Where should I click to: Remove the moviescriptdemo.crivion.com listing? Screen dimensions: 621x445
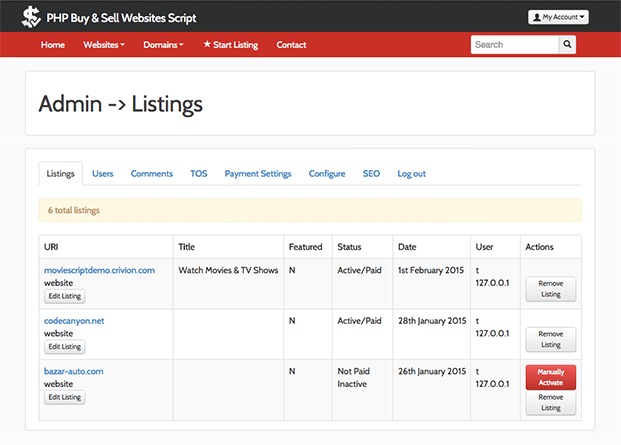click(x=550, y=289)
